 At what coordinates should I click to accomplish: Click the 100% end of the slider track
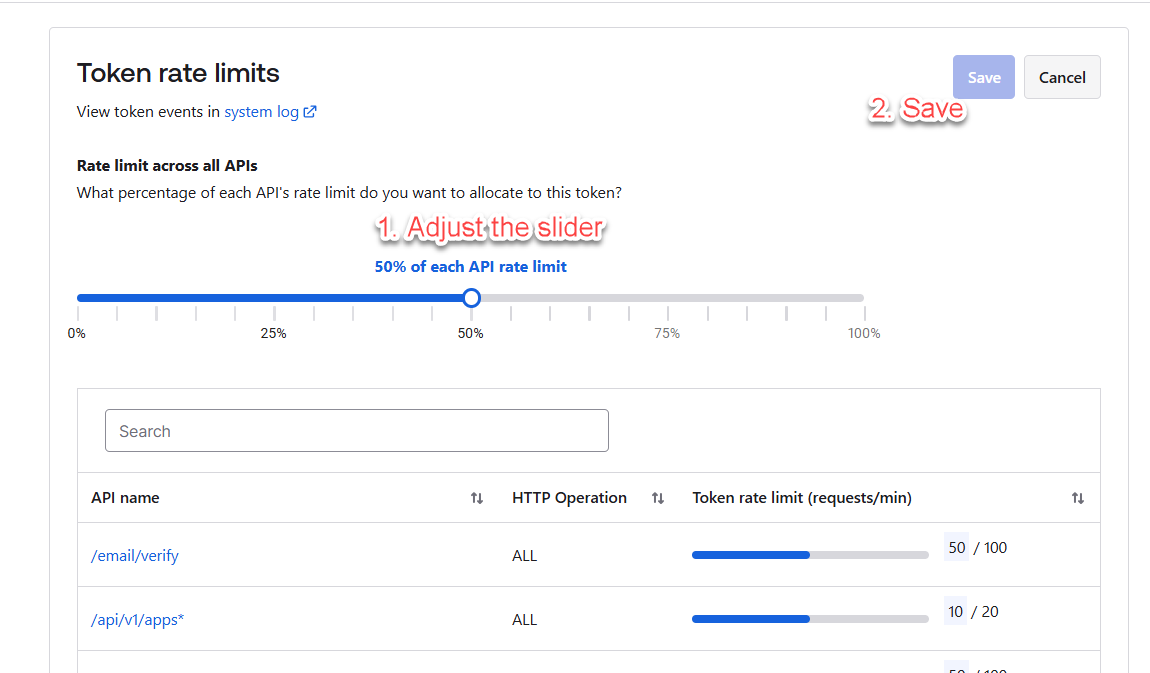(862, 298)
